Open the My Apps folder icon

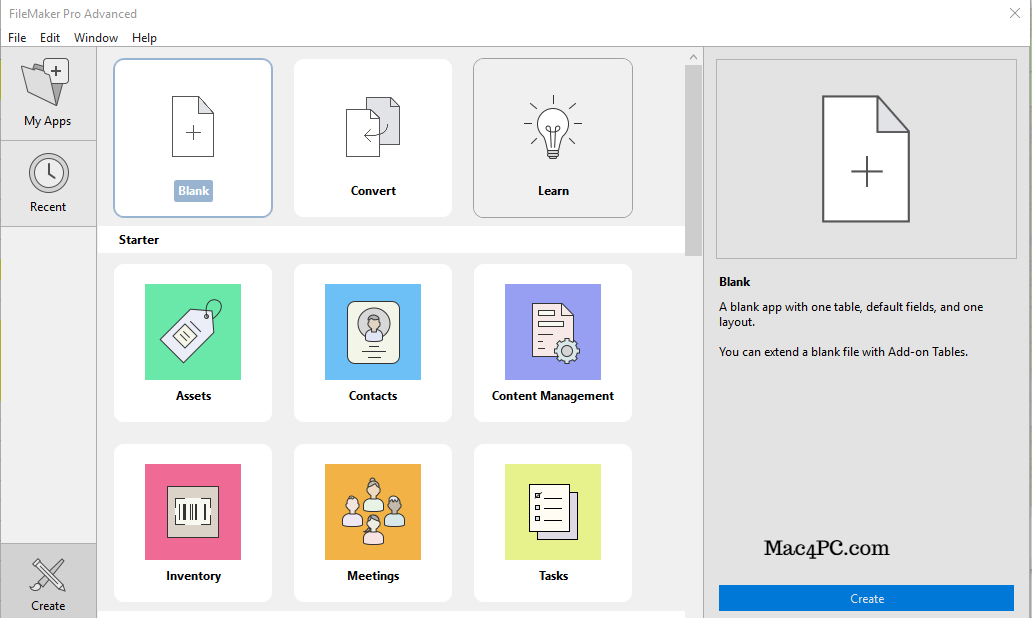tap(45, 82)
